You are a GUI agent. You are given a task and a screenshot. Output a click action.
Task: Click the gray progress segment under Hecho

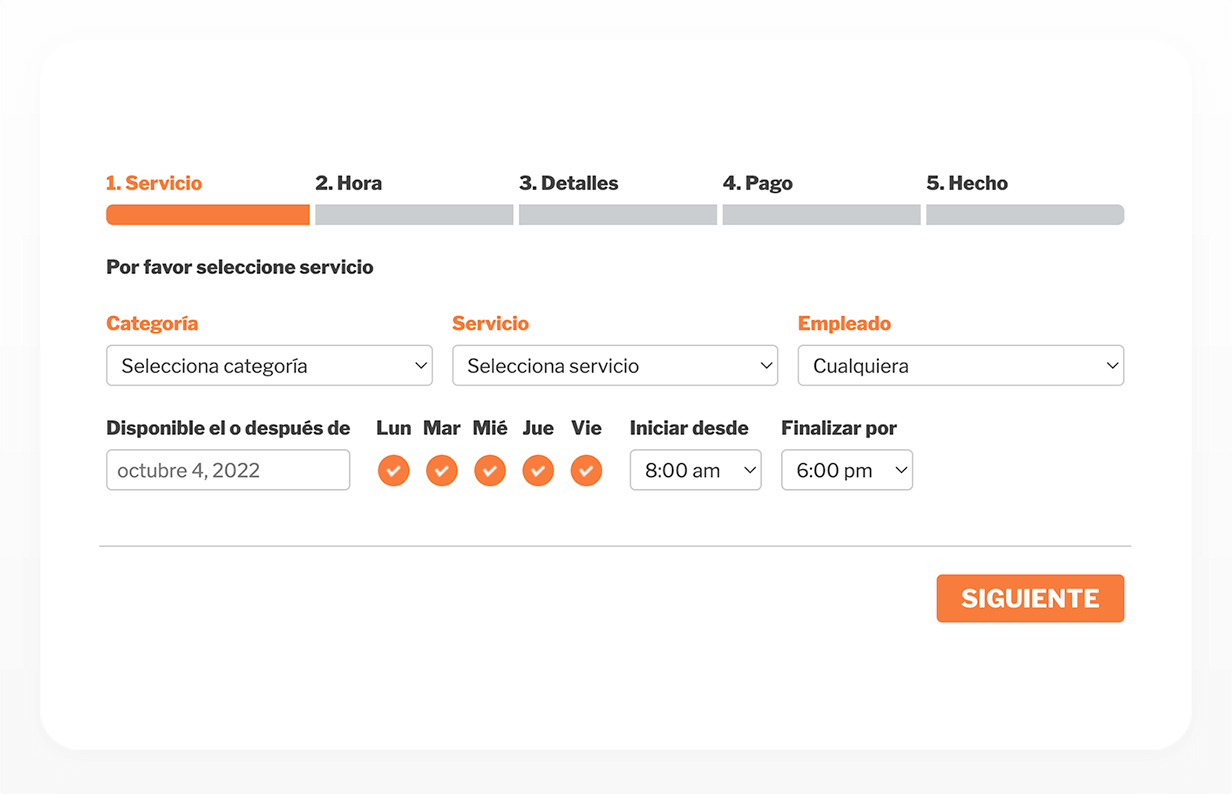(1025, 215)
